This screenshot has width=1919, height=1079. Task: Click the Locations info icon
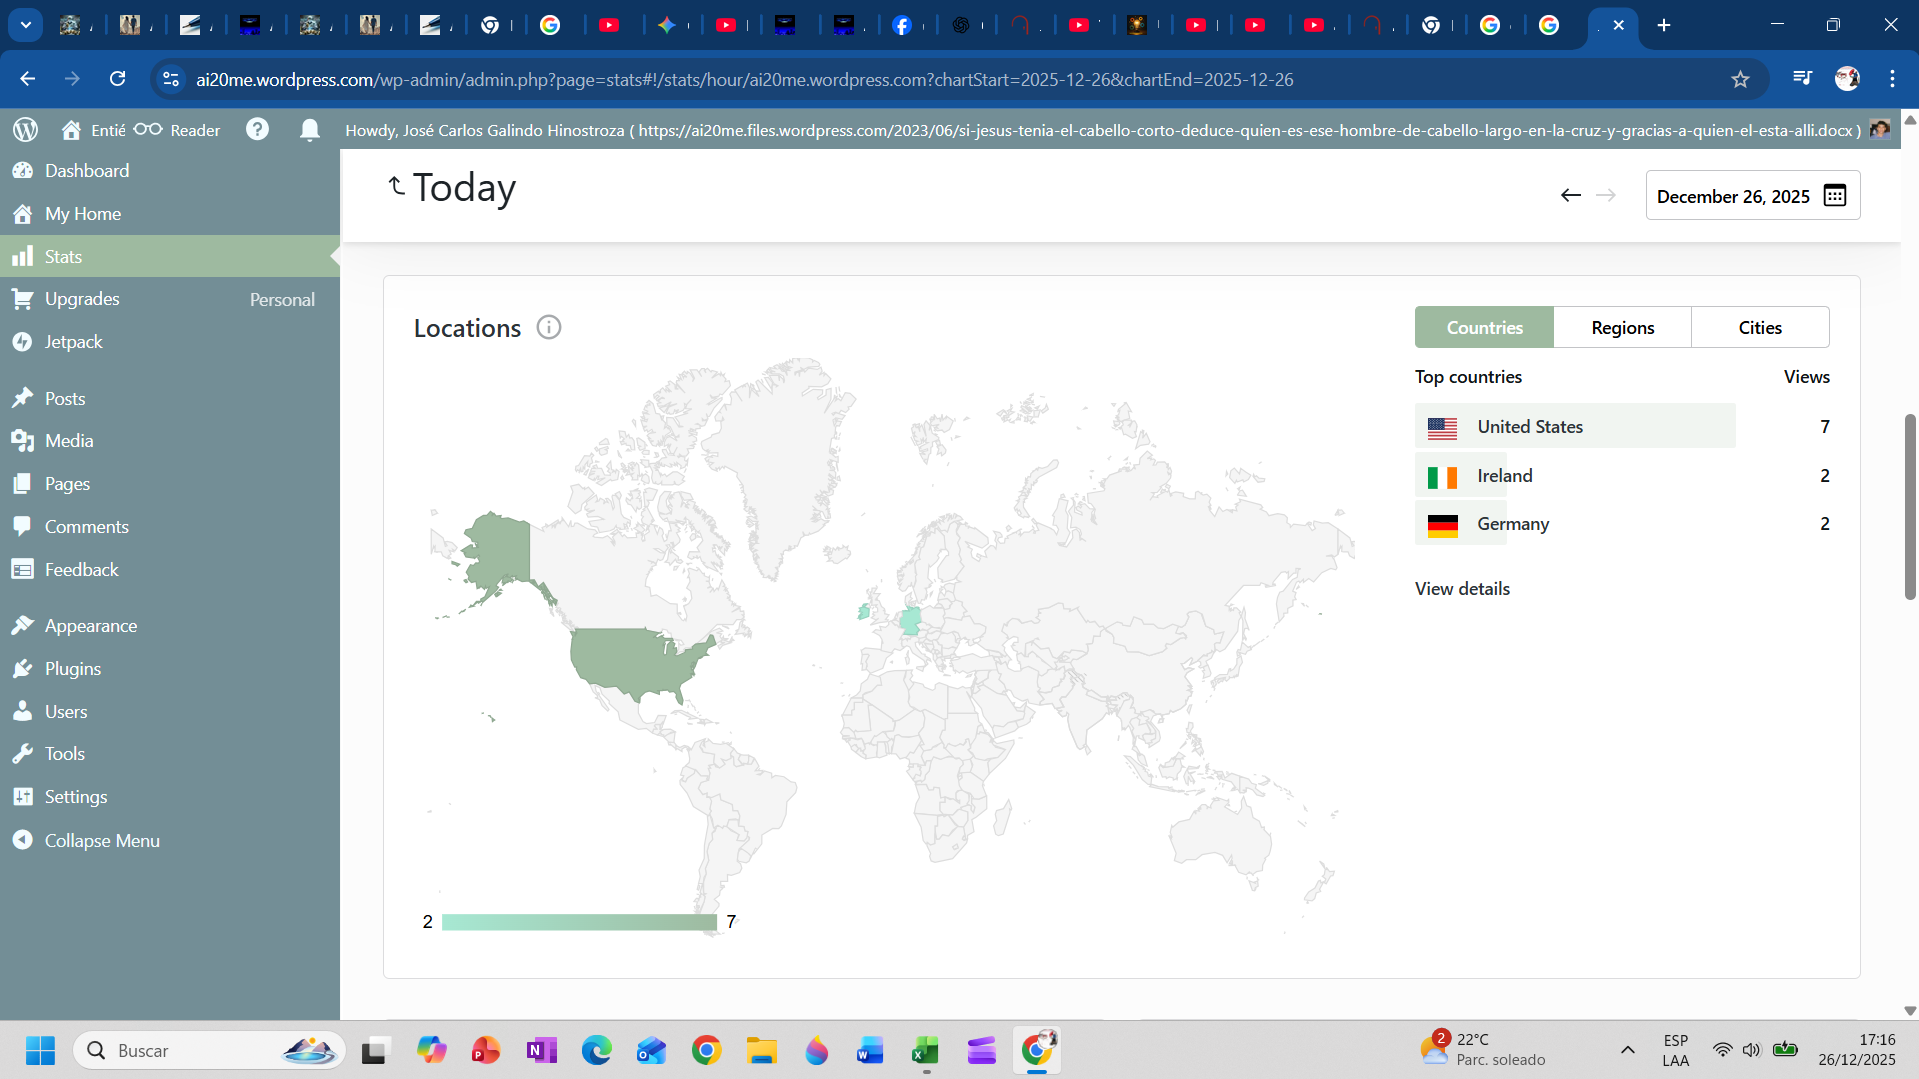coord(549,328)
